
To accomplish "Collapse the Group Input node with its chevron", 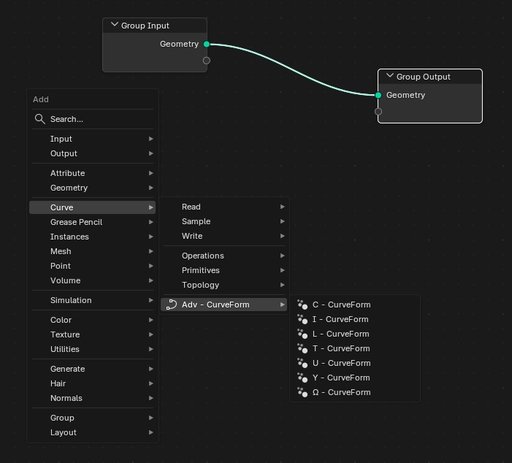I will (114, 25).
